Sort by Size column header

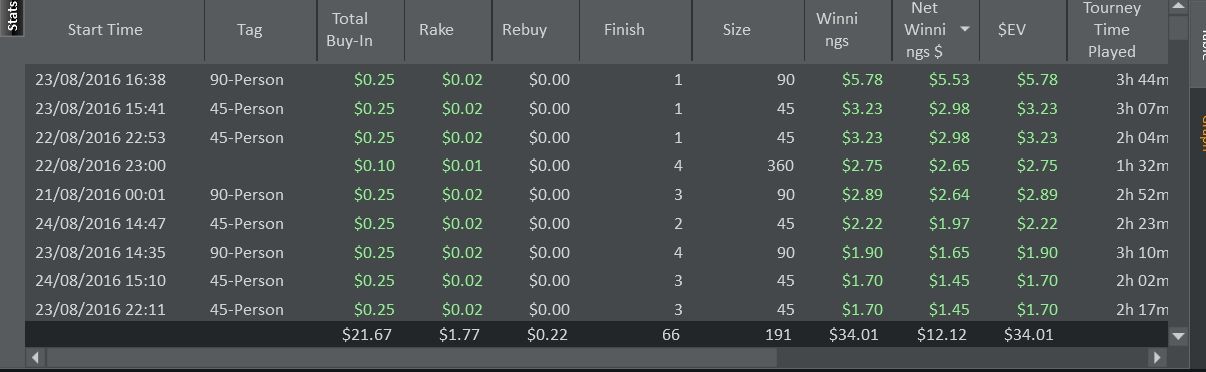pyautogui.click(x=736, y=30)
